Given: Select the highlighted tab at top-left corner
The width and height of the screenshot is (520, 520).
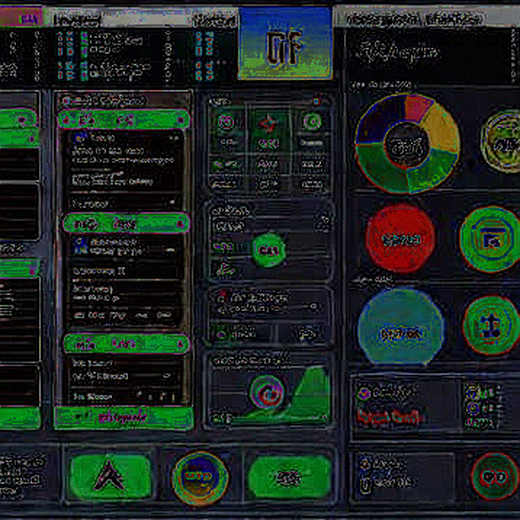Looking at the screenshot, I should point(21,17).
